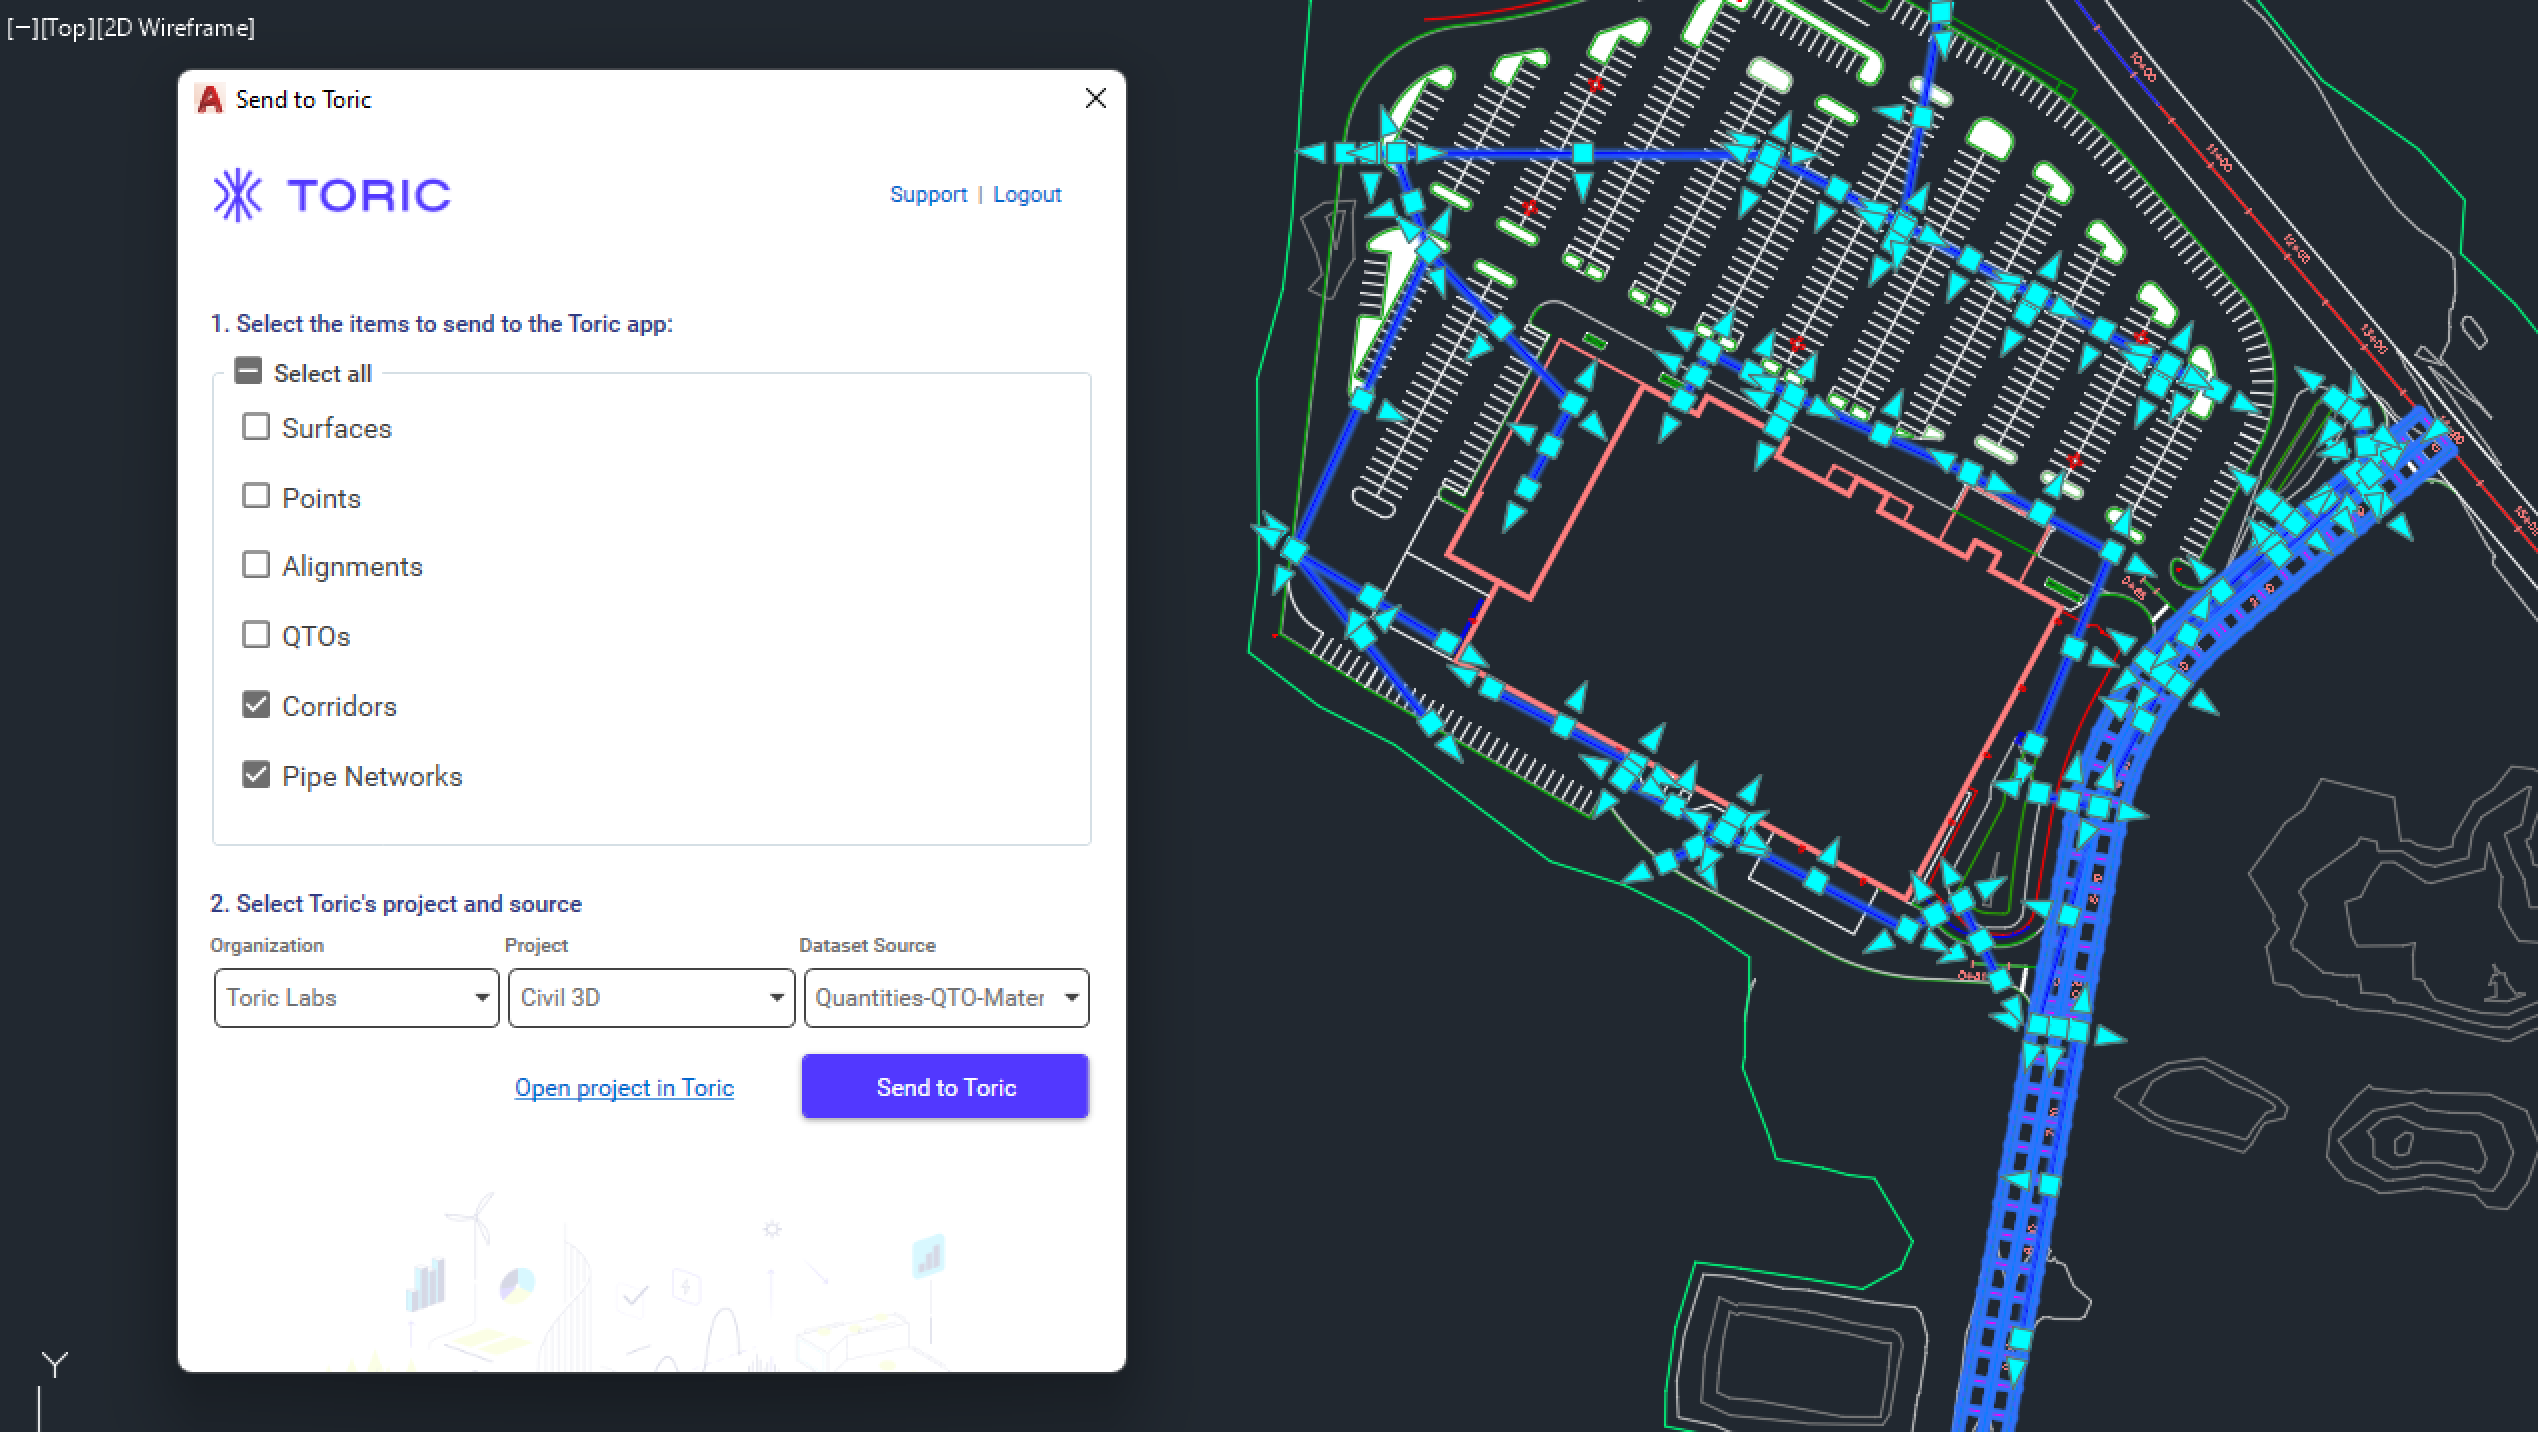Screen dimensions: 2538x1432
Task: Check the Points checkbox
Action: click(256, 495)
